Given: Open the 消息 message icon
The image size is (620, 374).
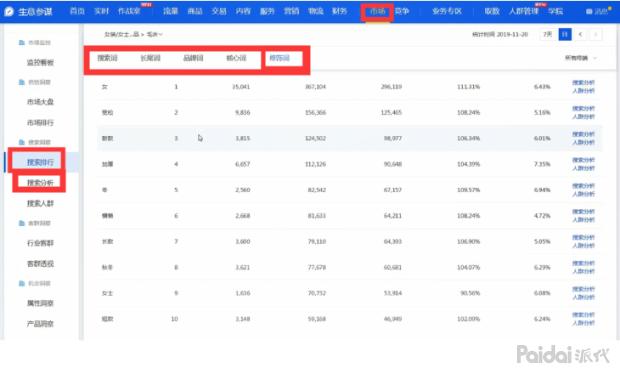Looking at the screenshot, I should pos(589,11).
